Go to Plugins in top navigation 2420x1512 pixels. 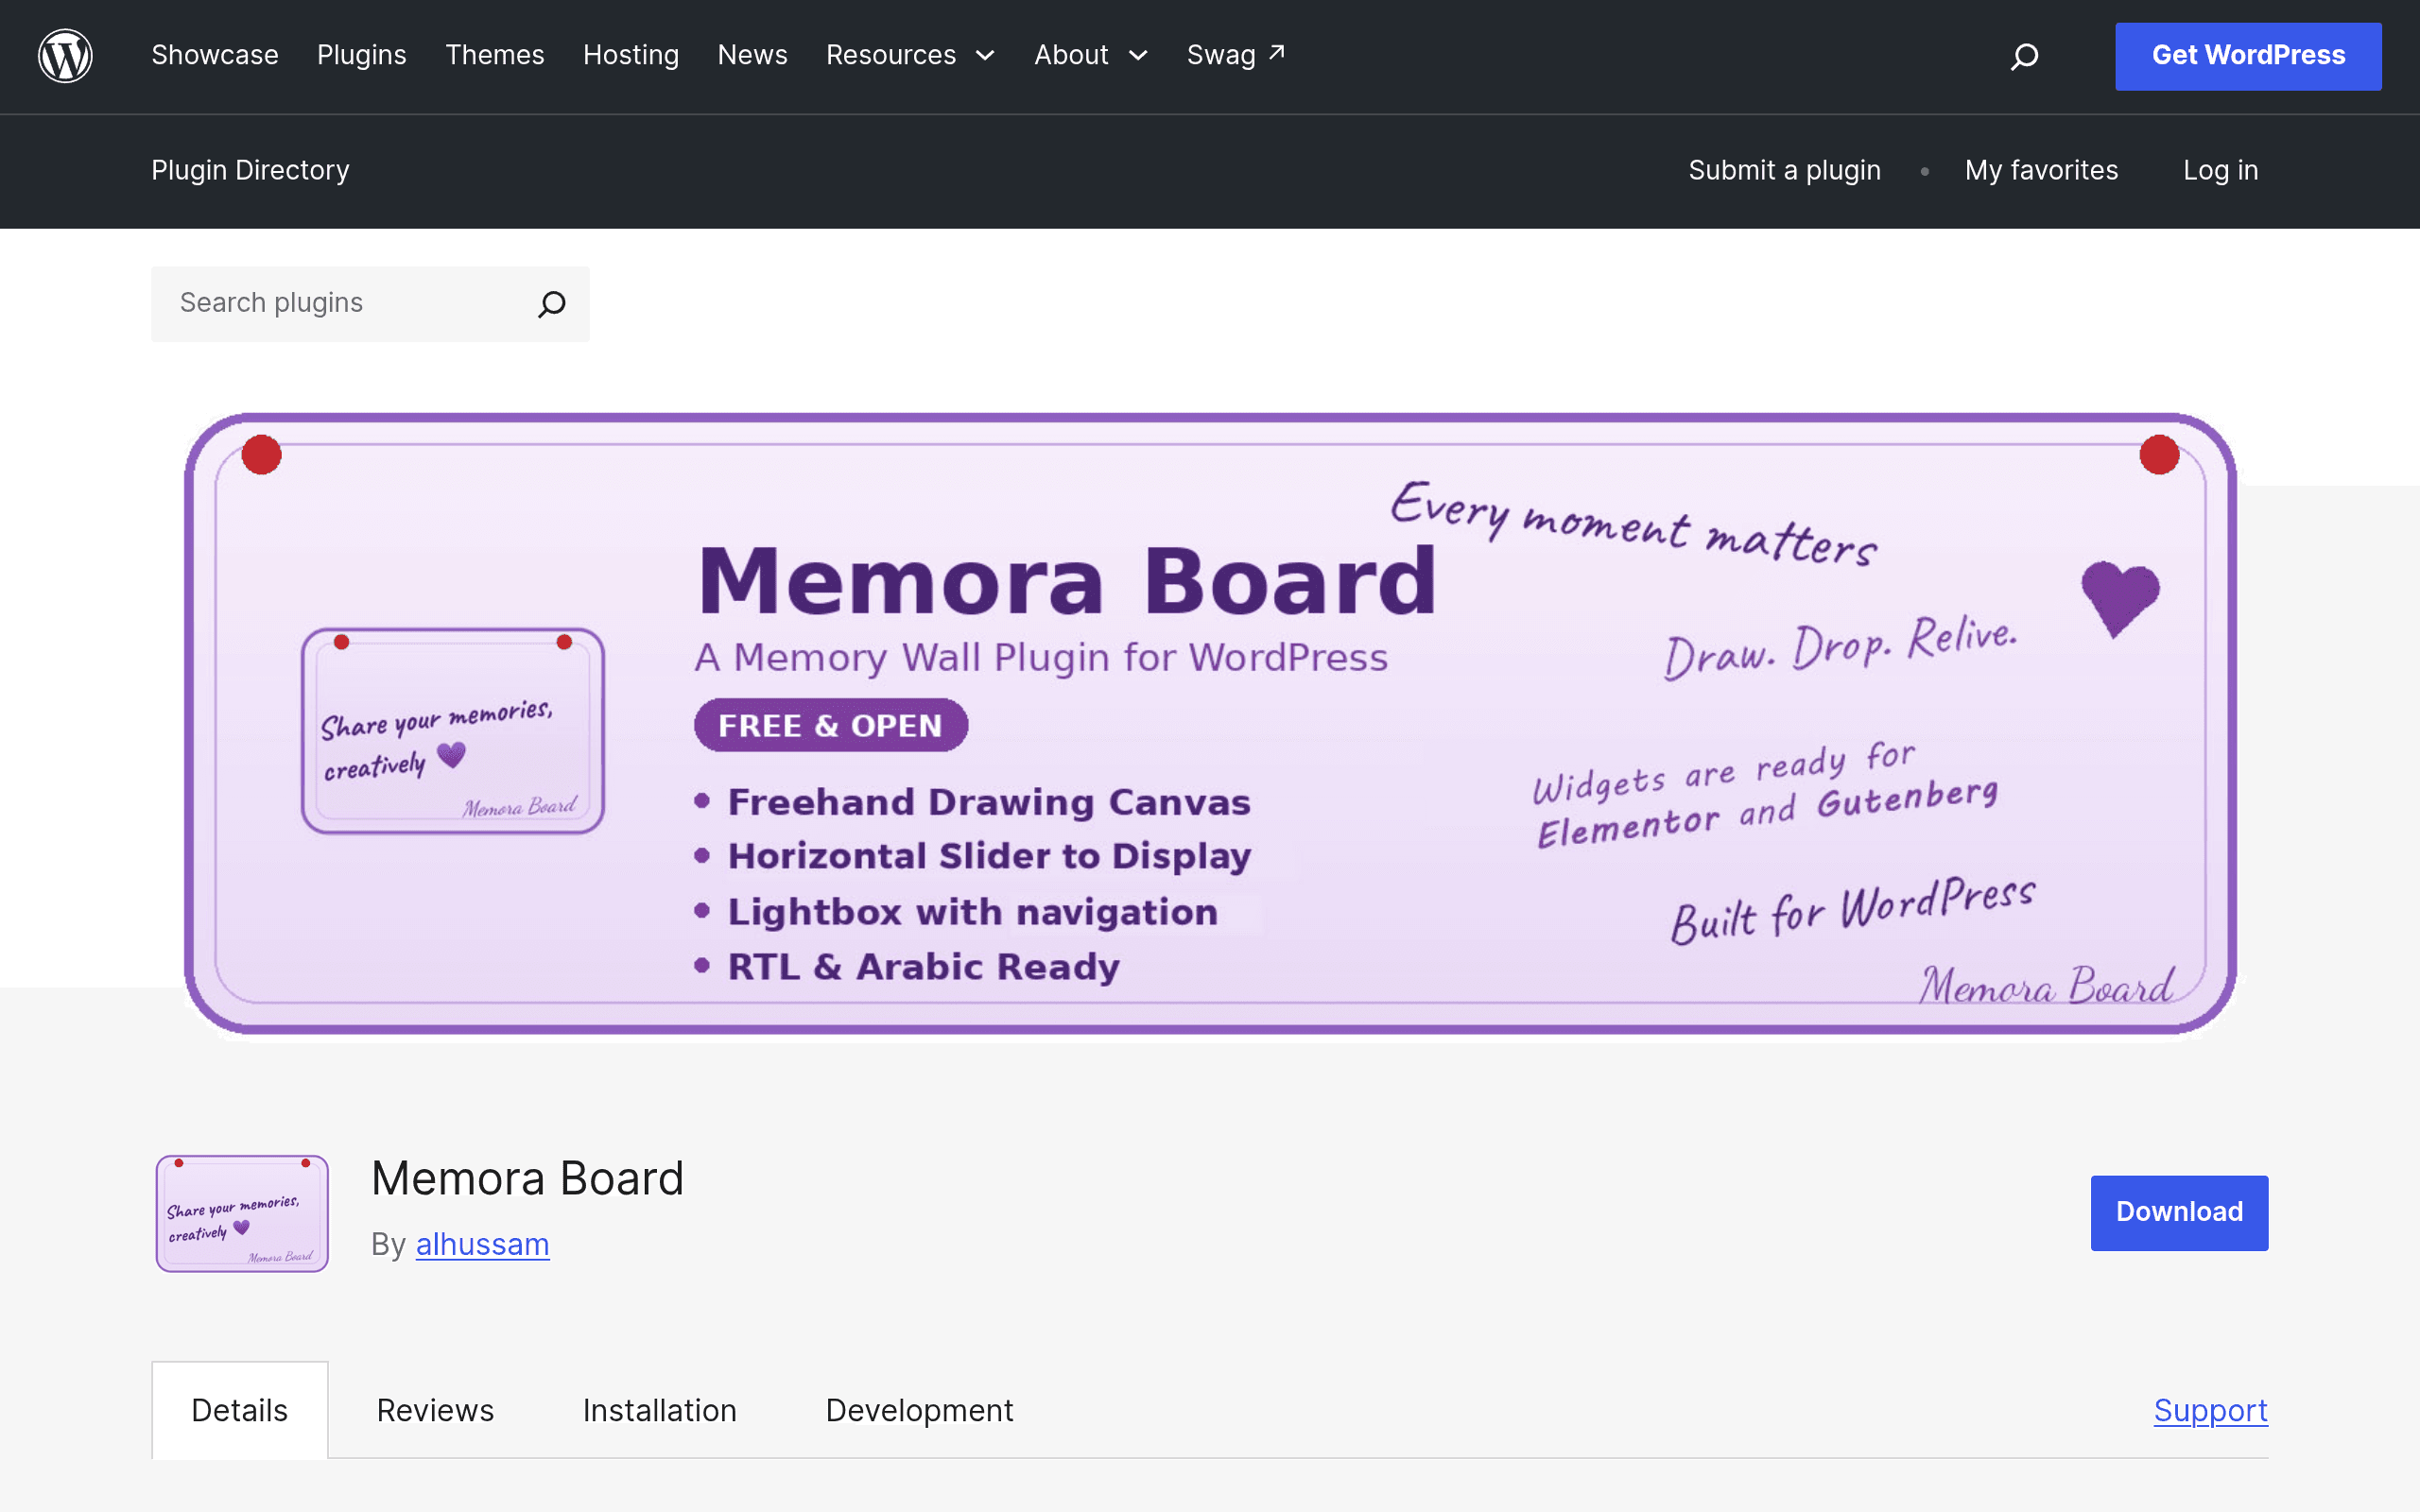(x=362, y=55)
